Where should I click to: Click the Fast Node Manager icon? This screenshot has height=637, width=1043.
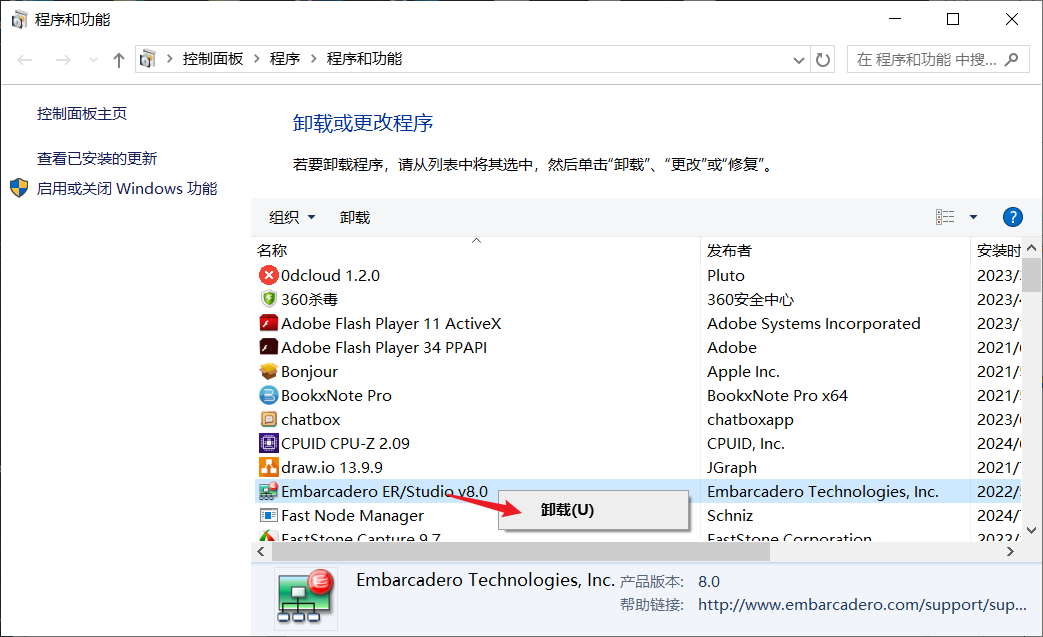[268, 515]
